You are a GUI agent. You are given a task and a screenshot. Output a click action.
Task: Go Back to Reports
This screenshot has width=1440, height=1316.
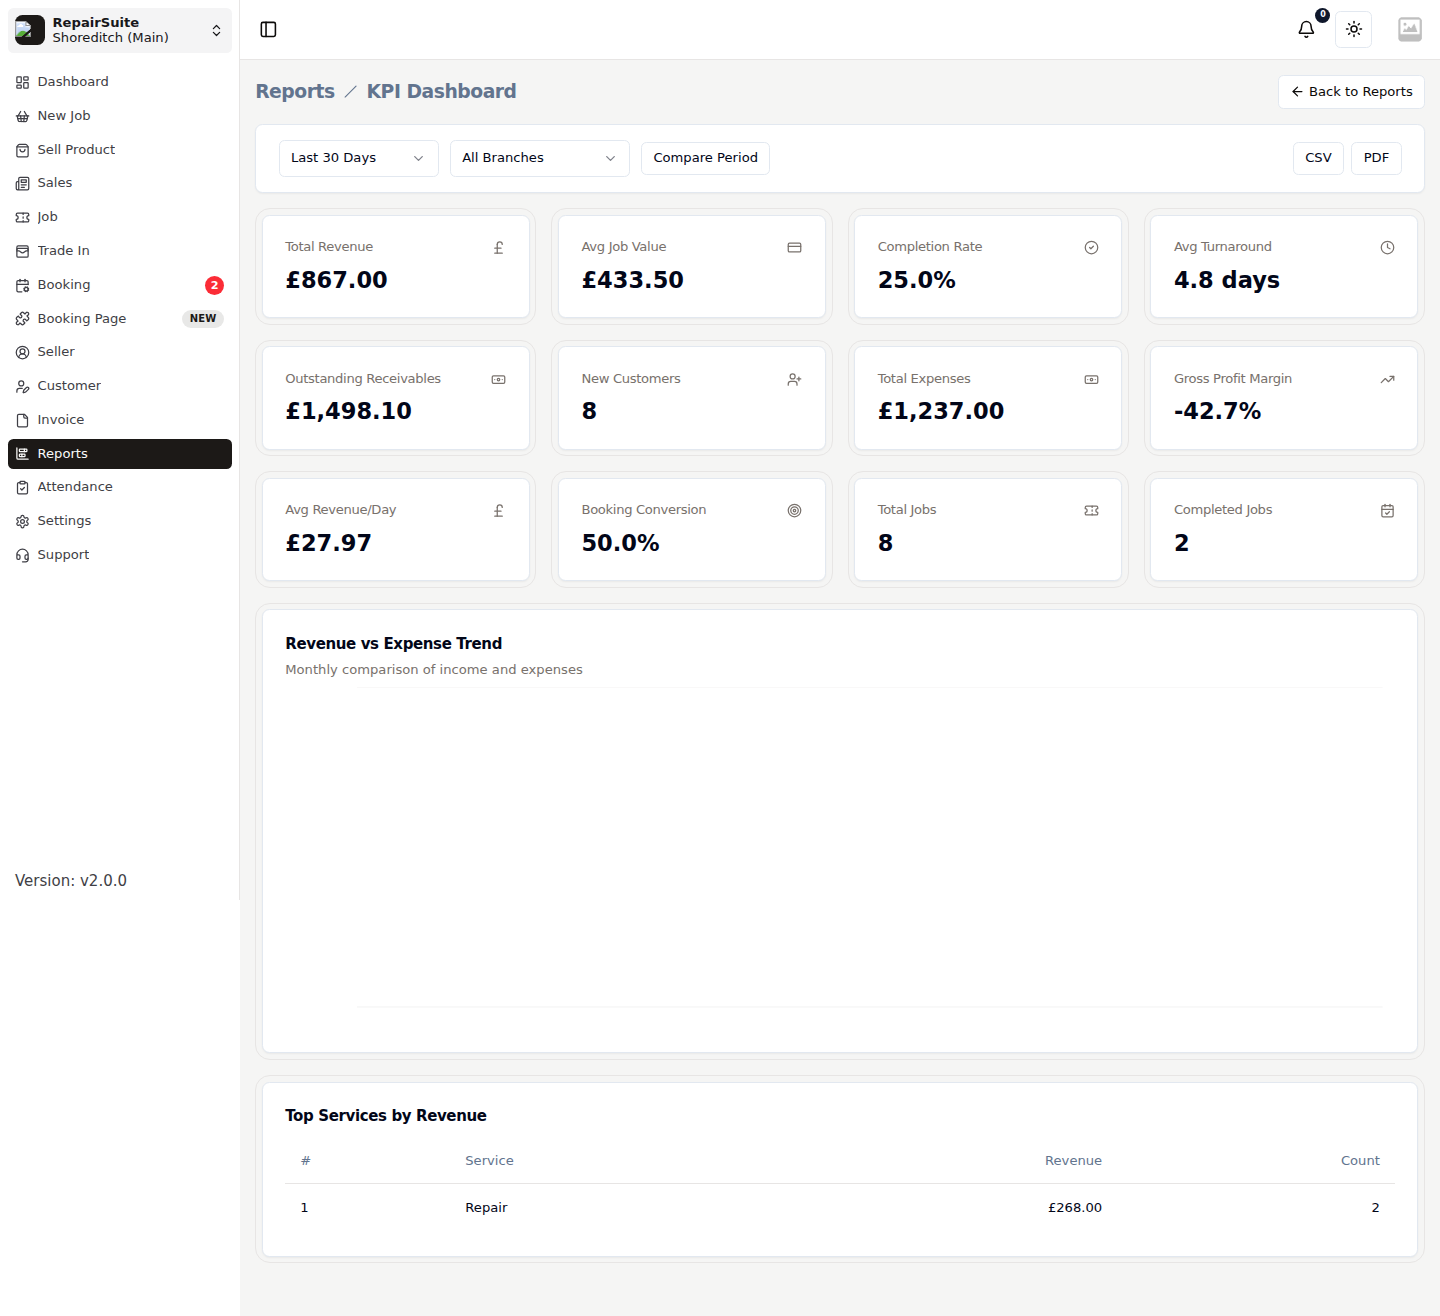coord(1351,91)
